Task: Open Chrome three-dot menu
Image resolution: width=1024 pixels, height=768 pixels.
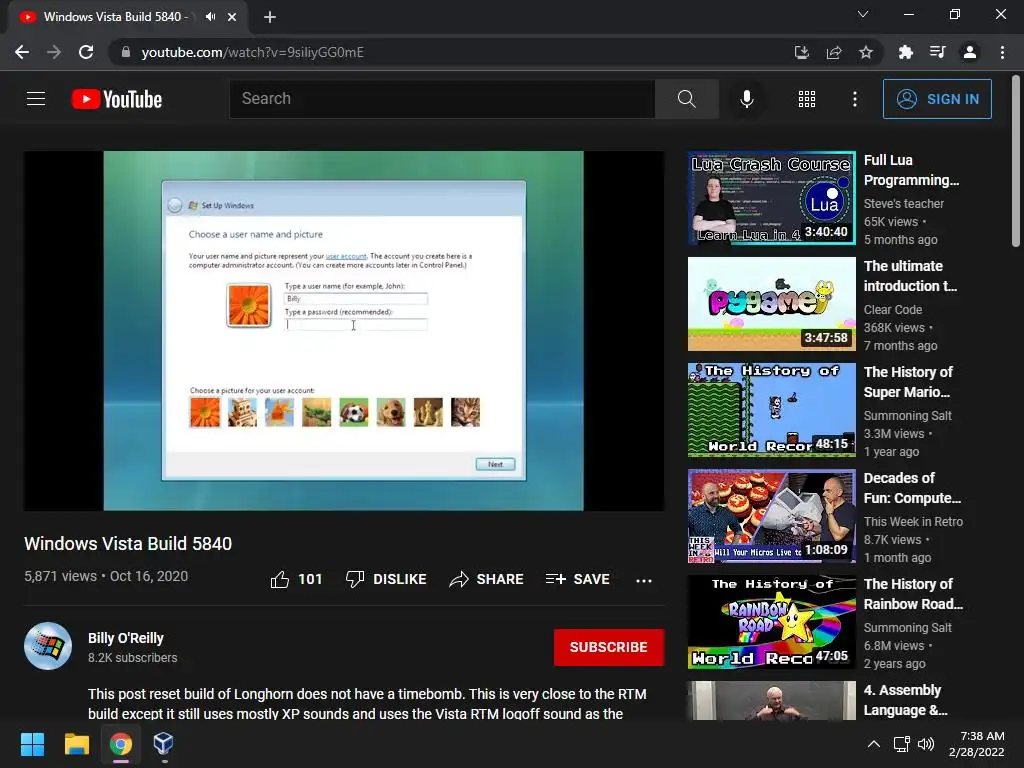Action: tap(1002, 52)
